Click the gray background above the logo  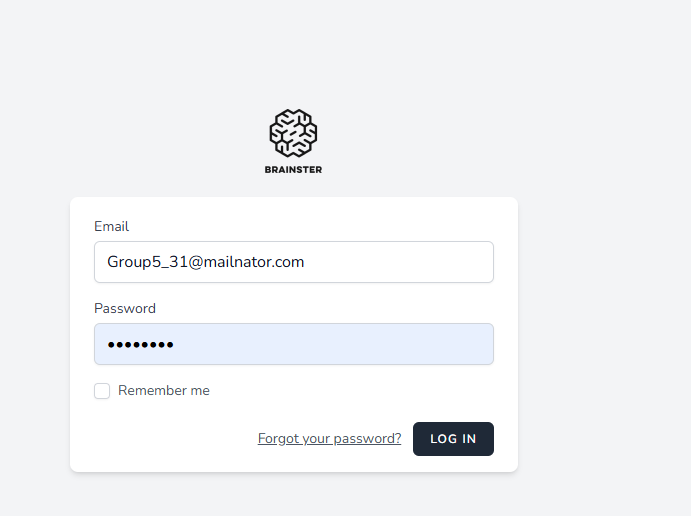[x=293, y=50]
